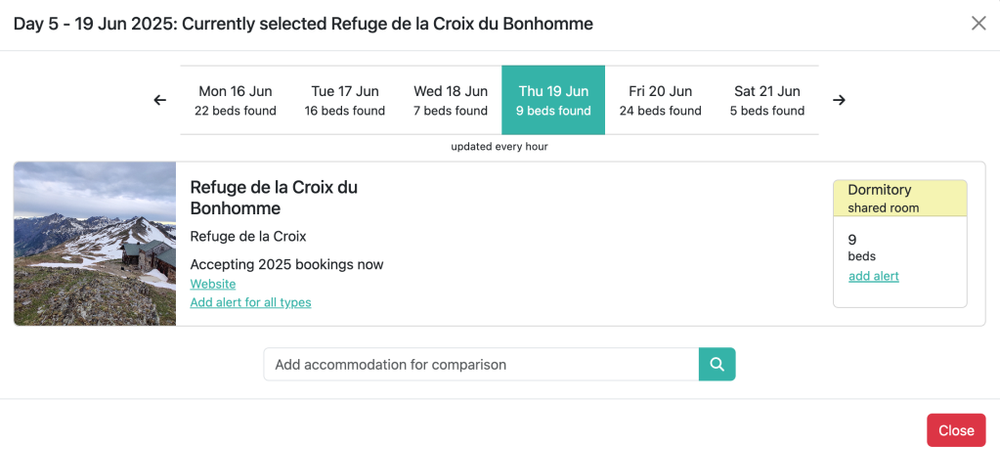Click the previous dates left arrow

pyautogui.click(x=160, y=100)
